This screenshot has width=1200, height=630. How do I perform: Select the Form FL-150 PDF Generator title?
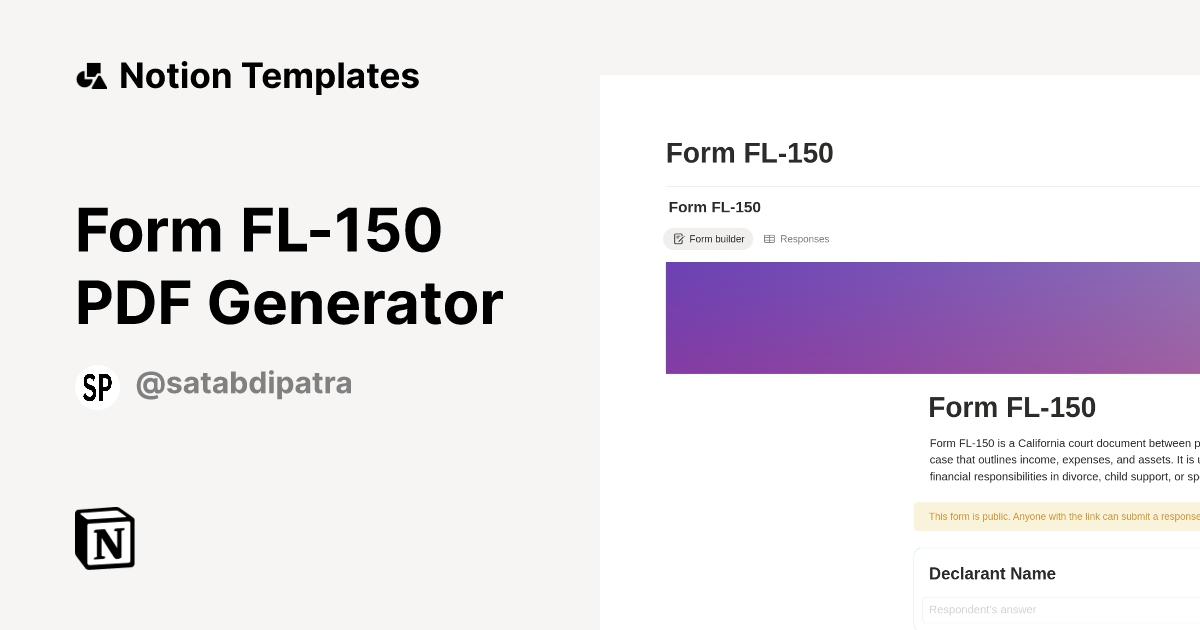click(288, 266)
